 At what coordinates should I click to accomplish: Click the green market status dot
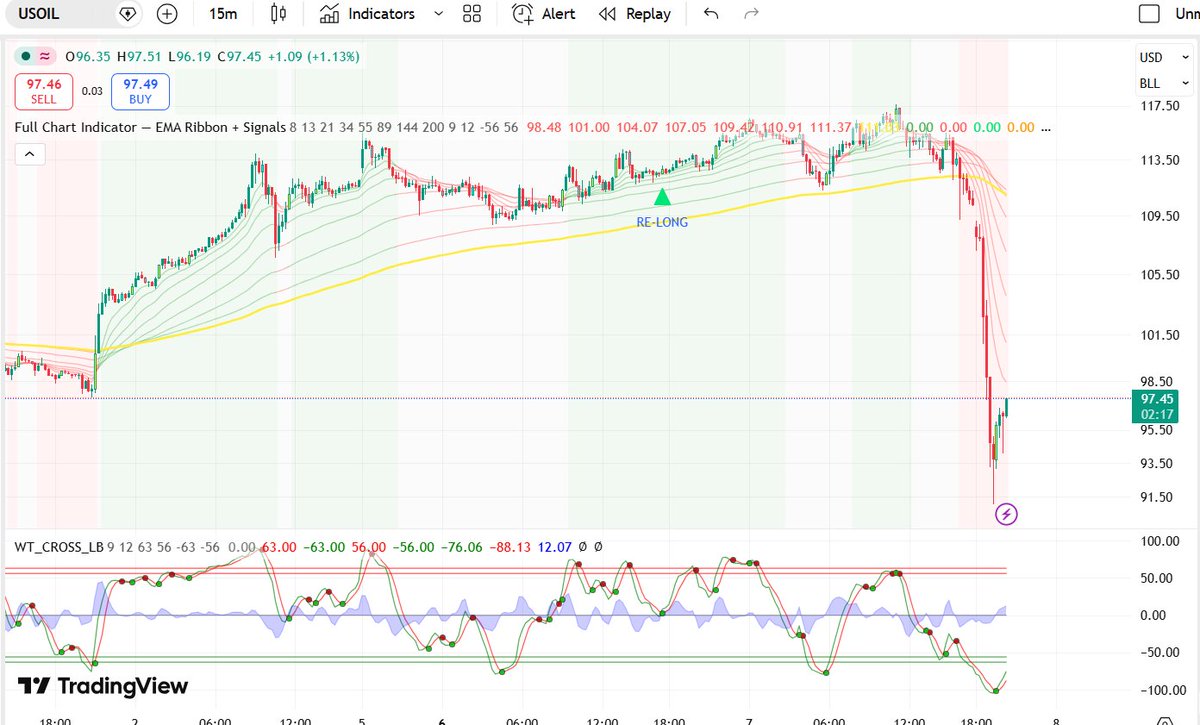point(25,56)
